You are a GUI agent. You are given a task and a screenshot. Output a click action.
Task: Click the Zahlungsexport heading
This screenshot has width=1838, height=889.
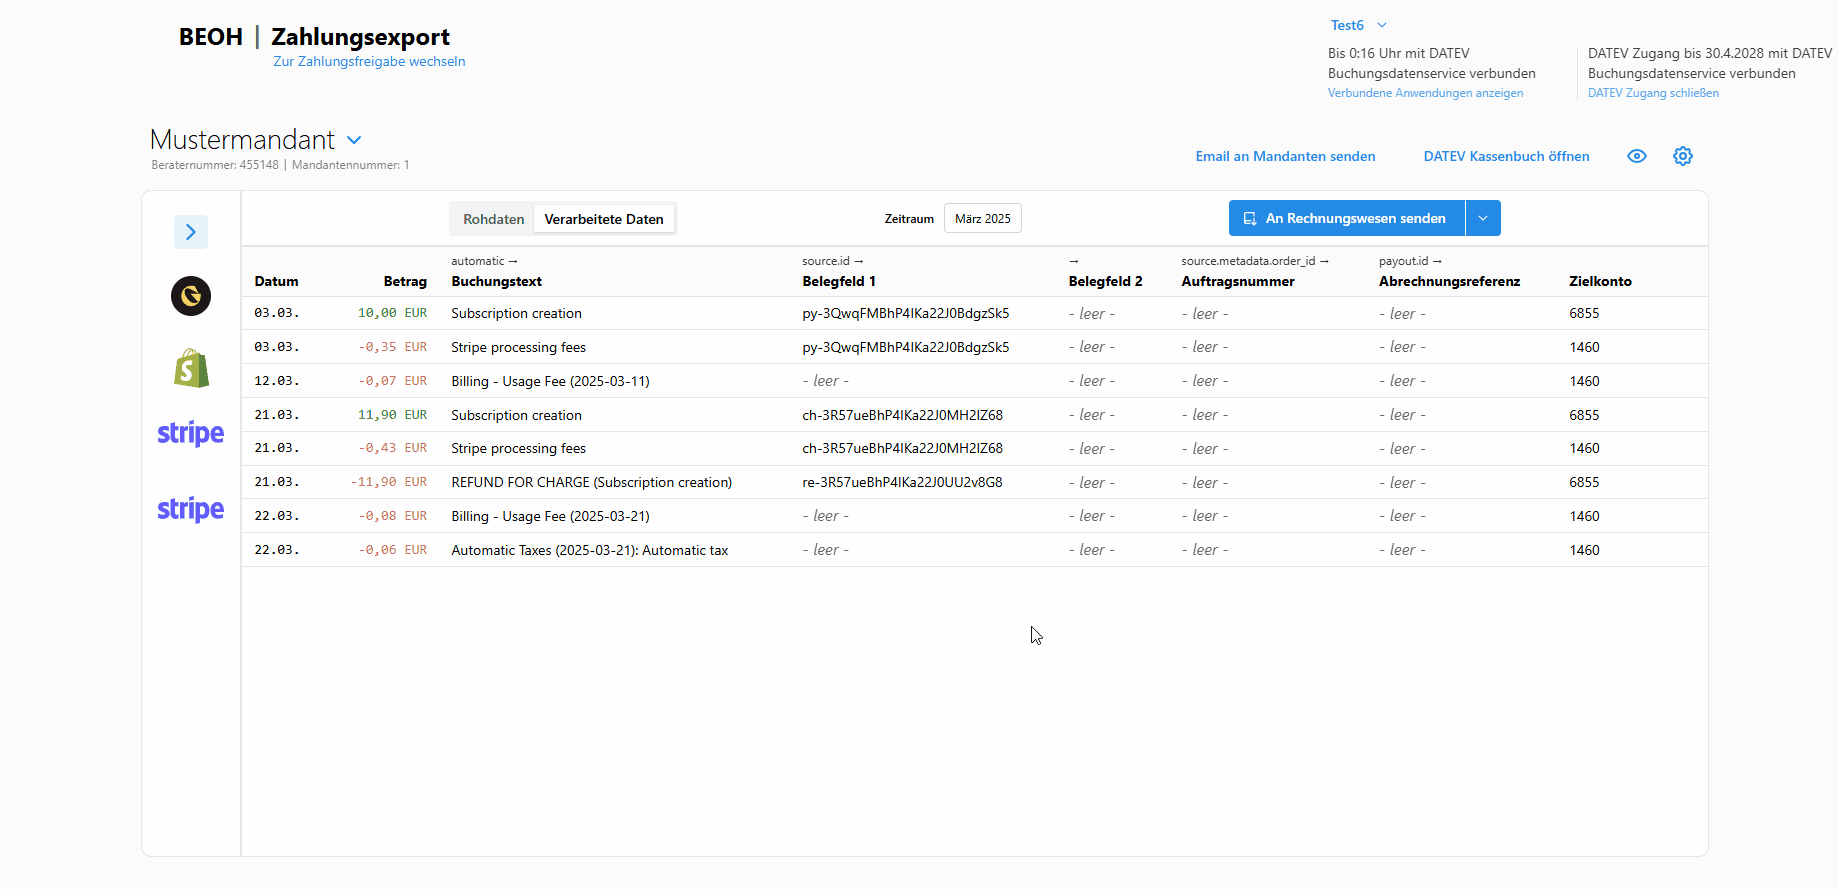pos(360,37)
